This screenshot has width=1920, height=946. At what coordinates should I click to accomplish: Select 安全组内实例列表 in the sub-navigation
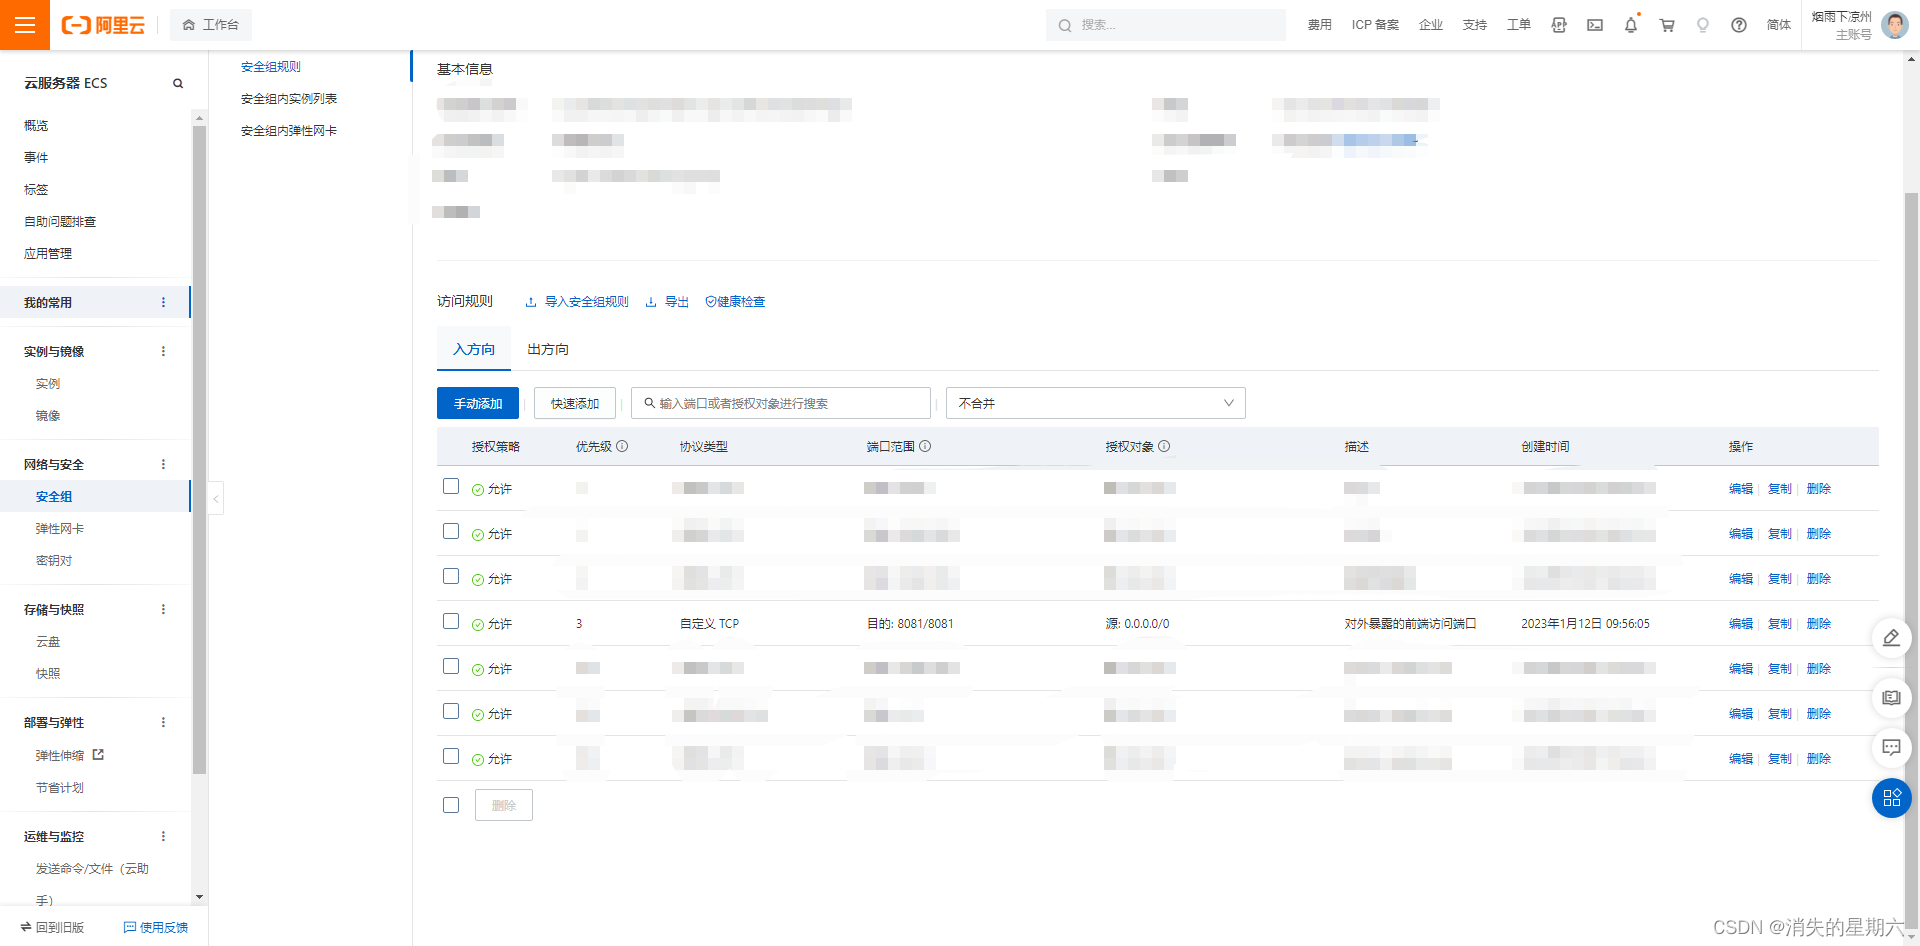pyautogui.click(x=289, y=99)
